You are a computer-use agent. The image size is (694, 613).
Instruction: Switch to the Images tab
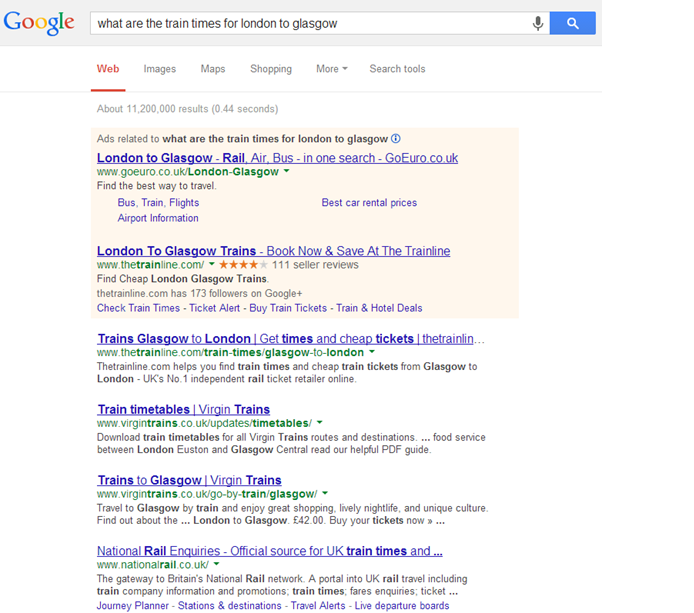[x=160, y=69]
